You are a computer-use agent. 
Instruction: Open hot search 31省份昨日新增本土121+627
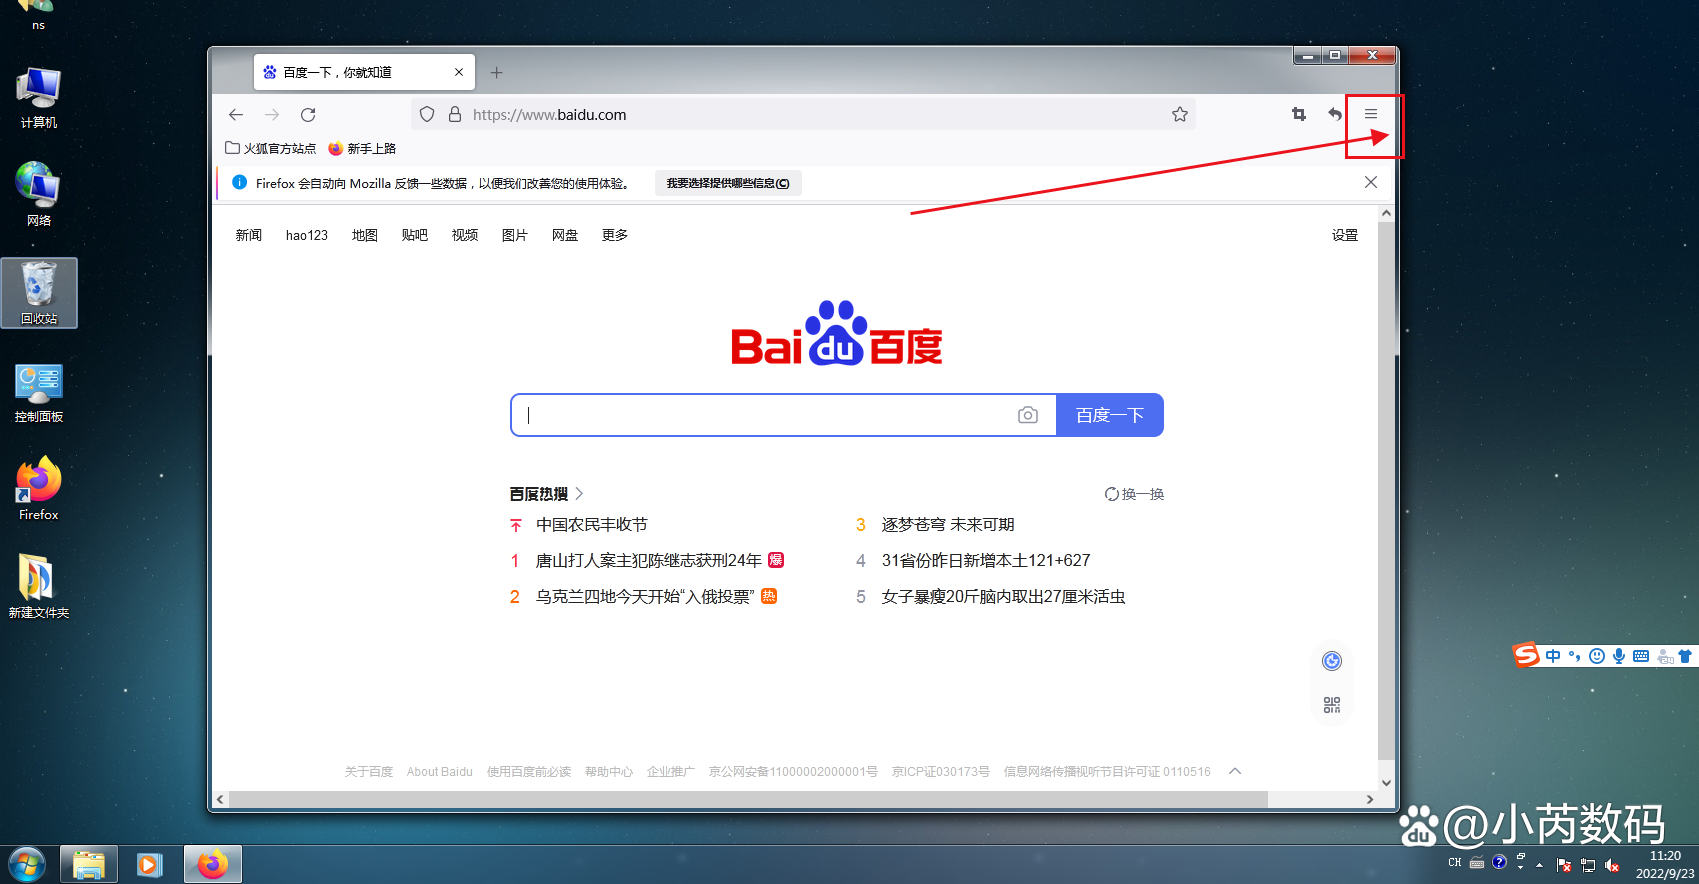pos(986,561)
